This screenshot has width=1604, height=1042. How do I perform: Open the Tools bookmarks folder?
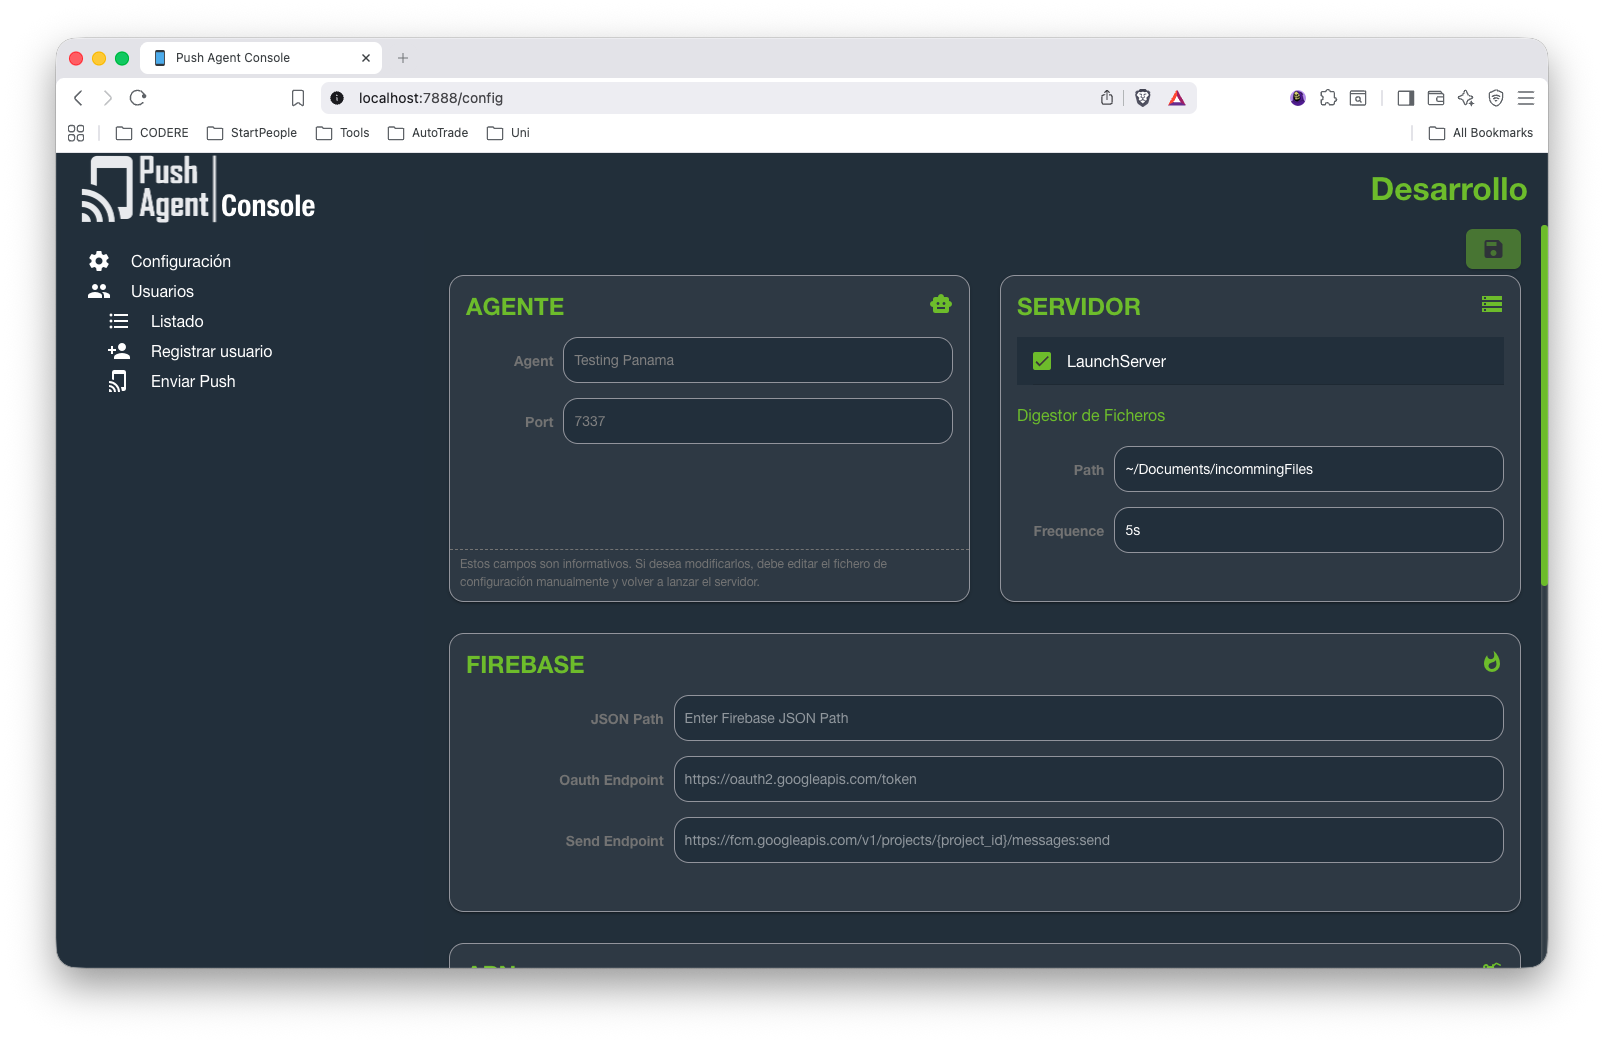point(342,132)
